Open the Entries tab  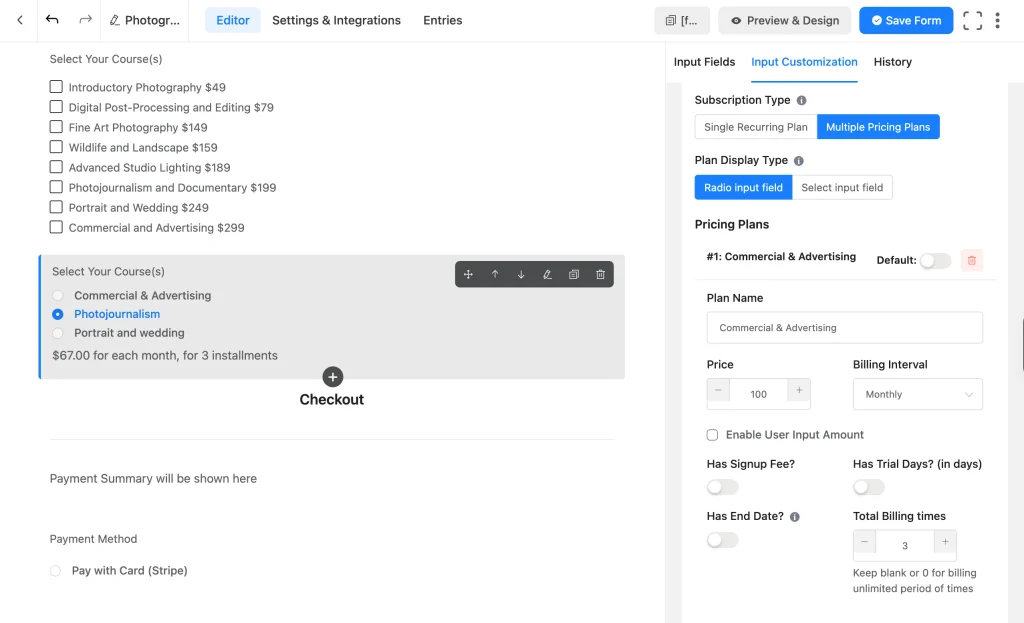click(442, 20)
